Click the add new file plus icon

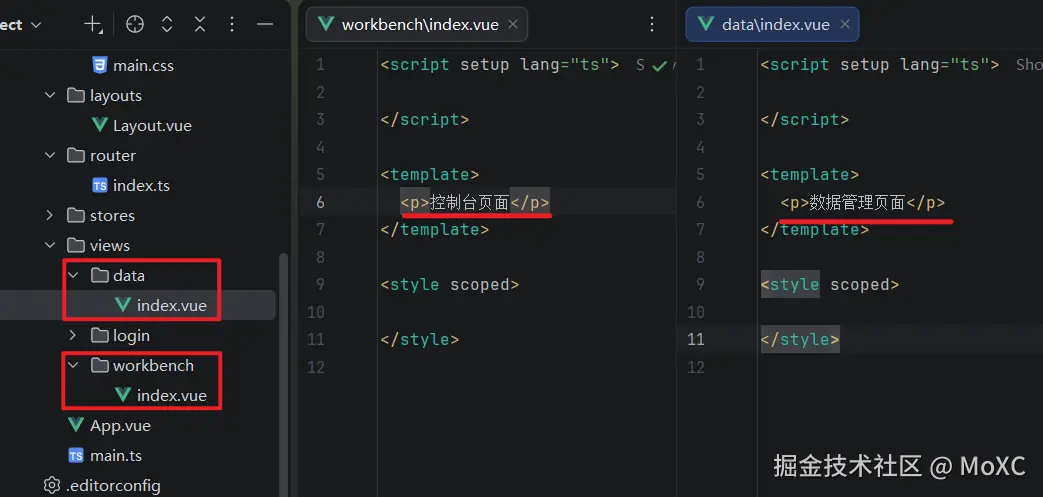[92, 25]
